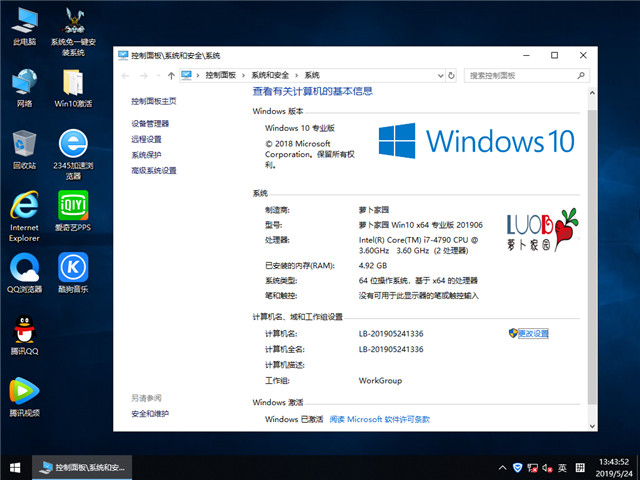Click the Windows Start button
Viewport: 640px width, 480px height.
coord(16,468)
